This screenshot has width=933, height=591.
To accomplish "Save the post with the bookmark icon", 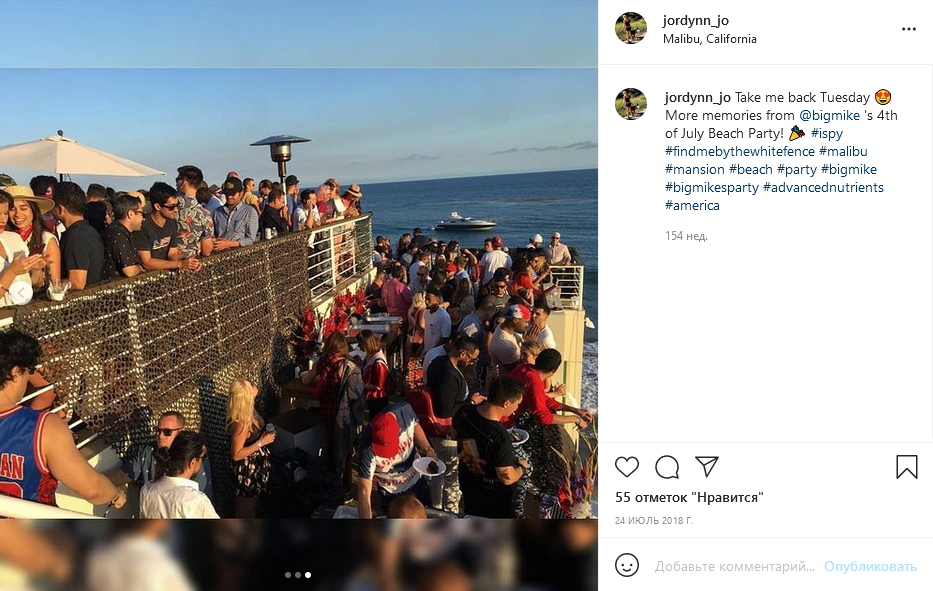I will tap(907, 467).
